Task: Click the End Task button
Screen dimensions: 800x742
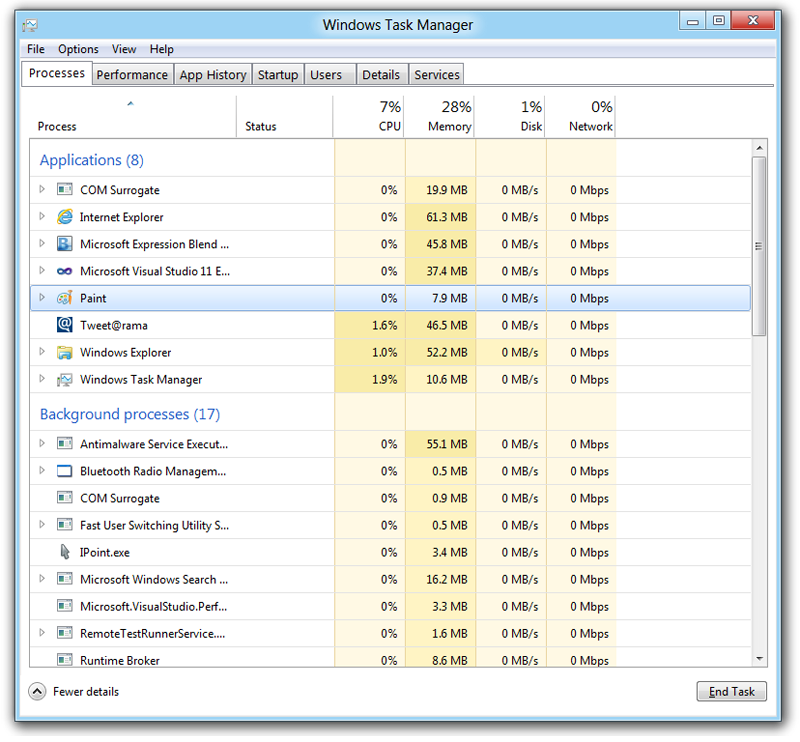Action: [731, 691]
